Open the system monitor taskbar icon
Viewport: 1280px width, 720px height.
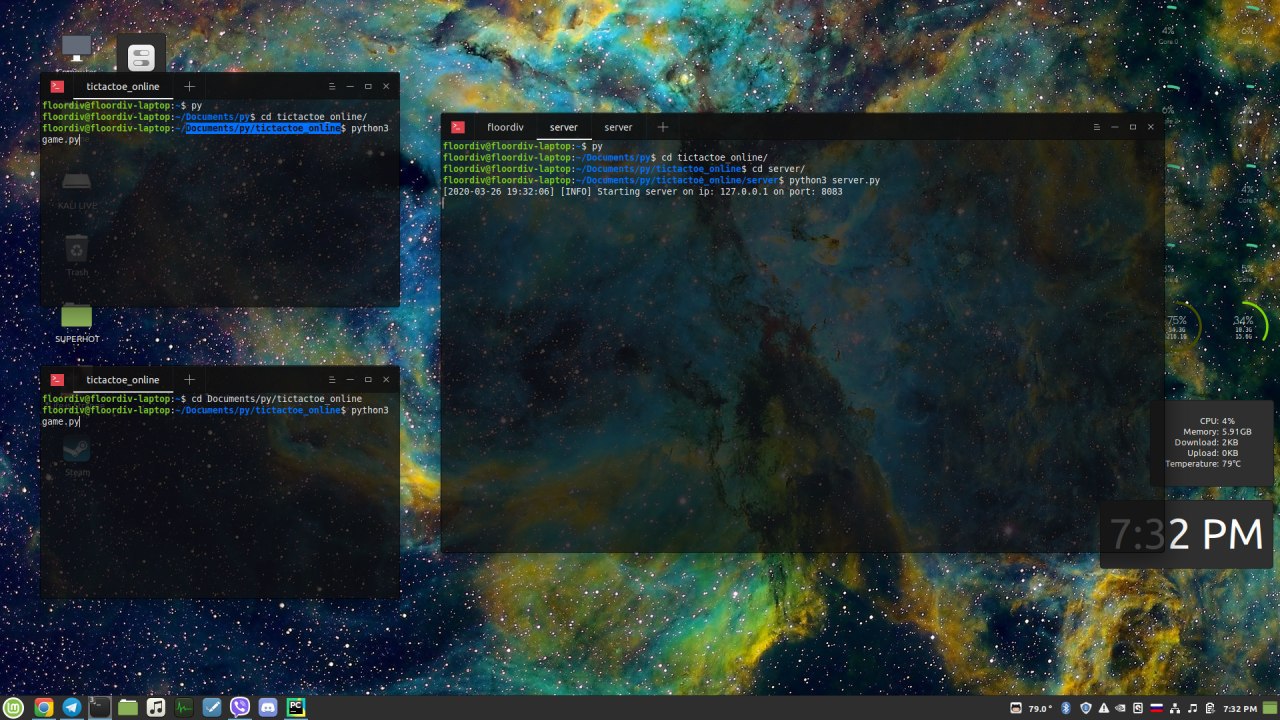(x=184, y=707)
